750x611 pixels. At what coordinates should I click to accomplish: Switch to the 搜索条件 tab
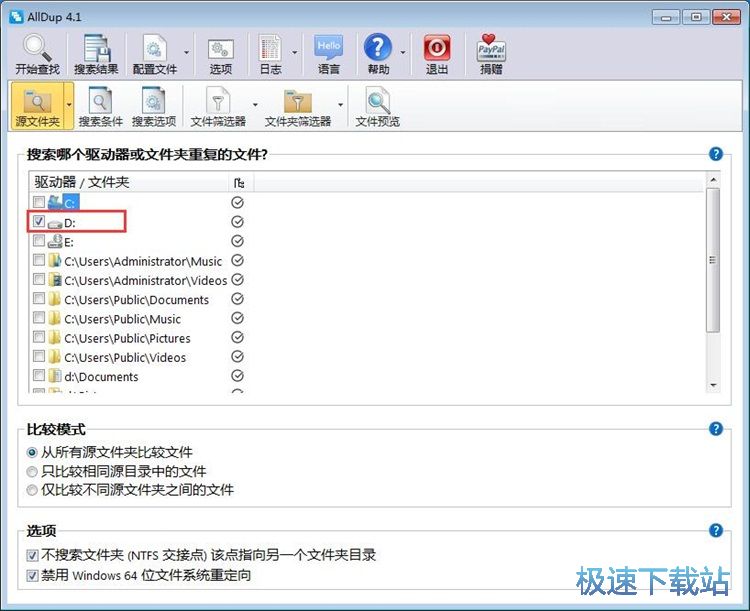(100, 107)
